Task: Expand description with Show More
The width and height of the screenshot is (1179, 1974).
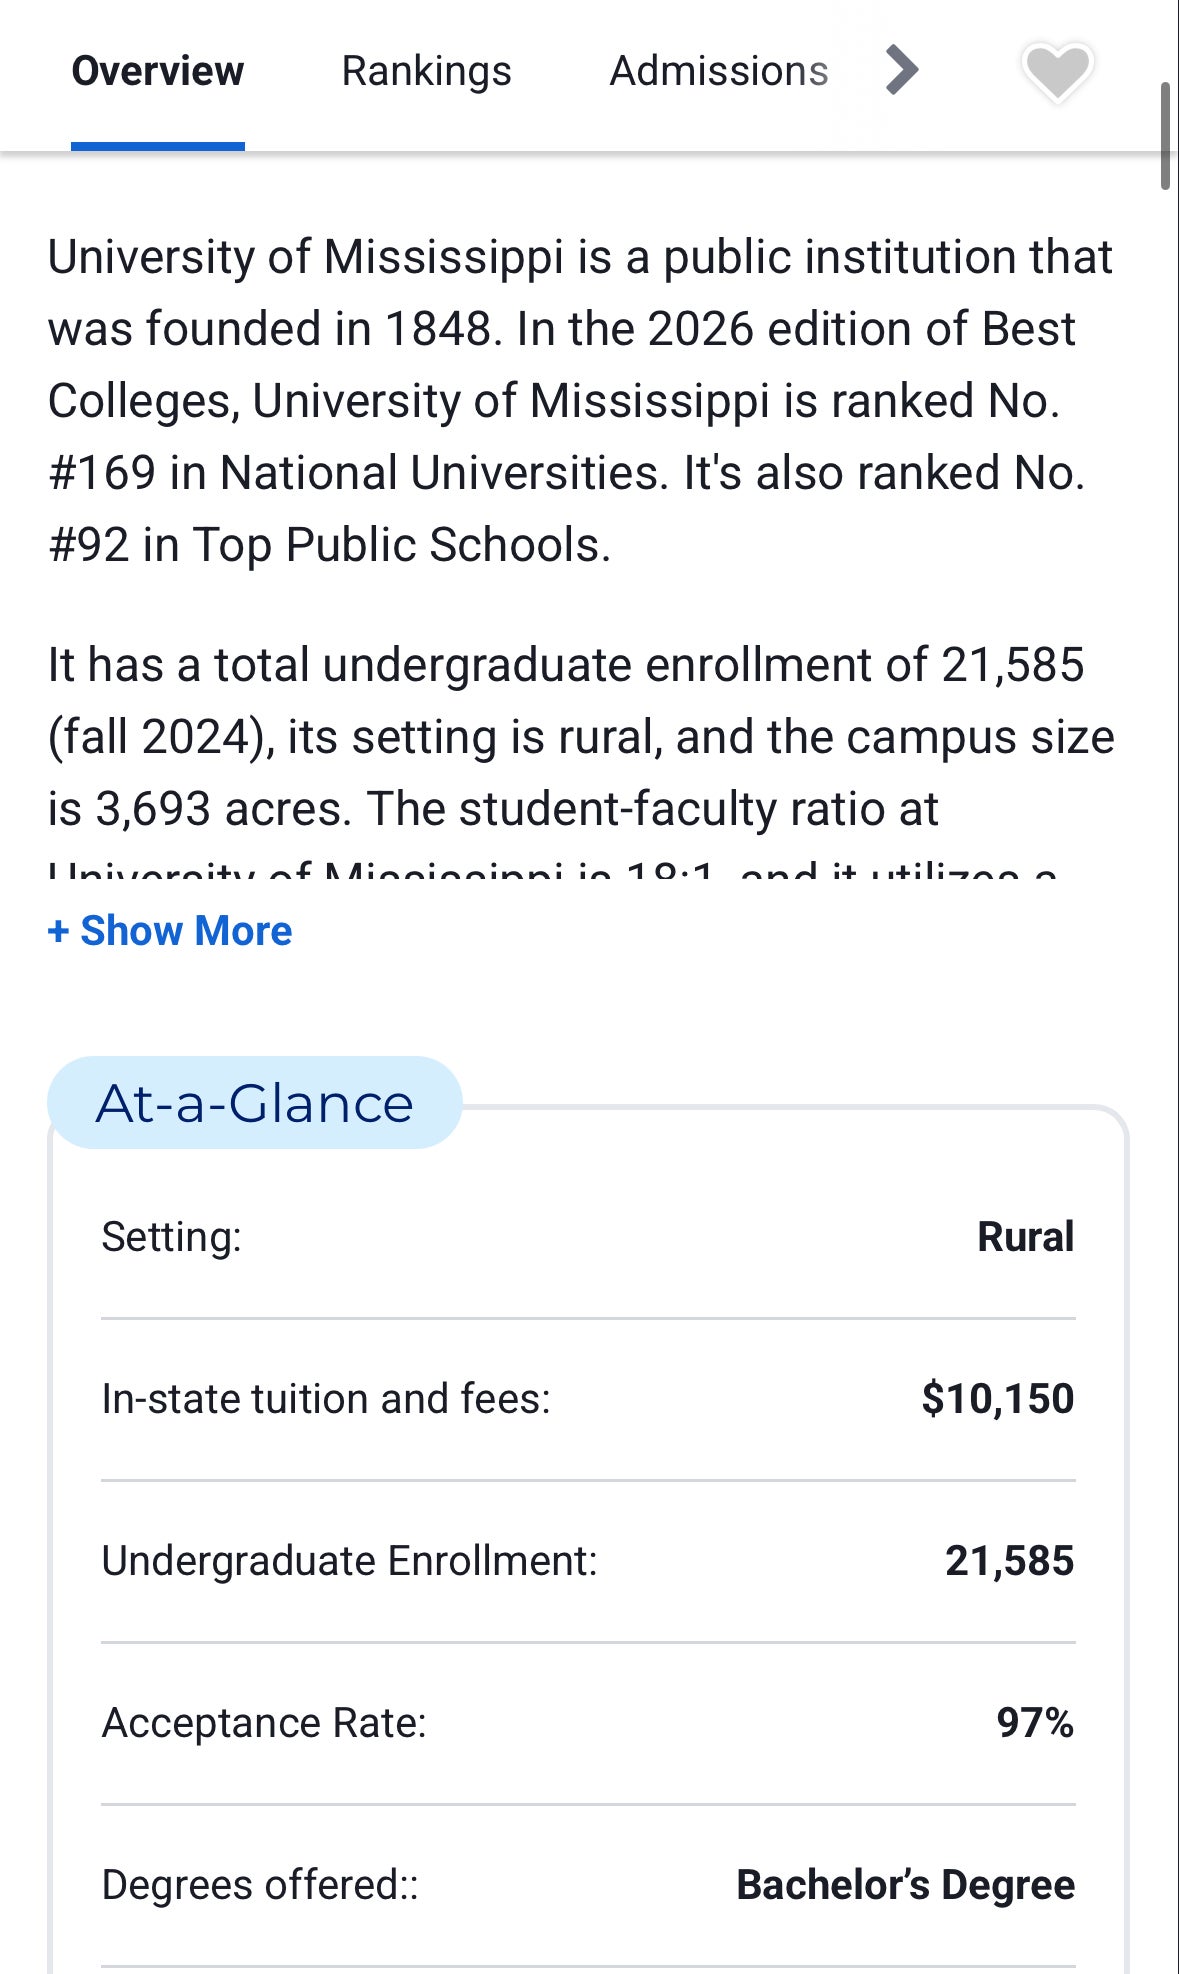Action: click(x=170, y=931)
